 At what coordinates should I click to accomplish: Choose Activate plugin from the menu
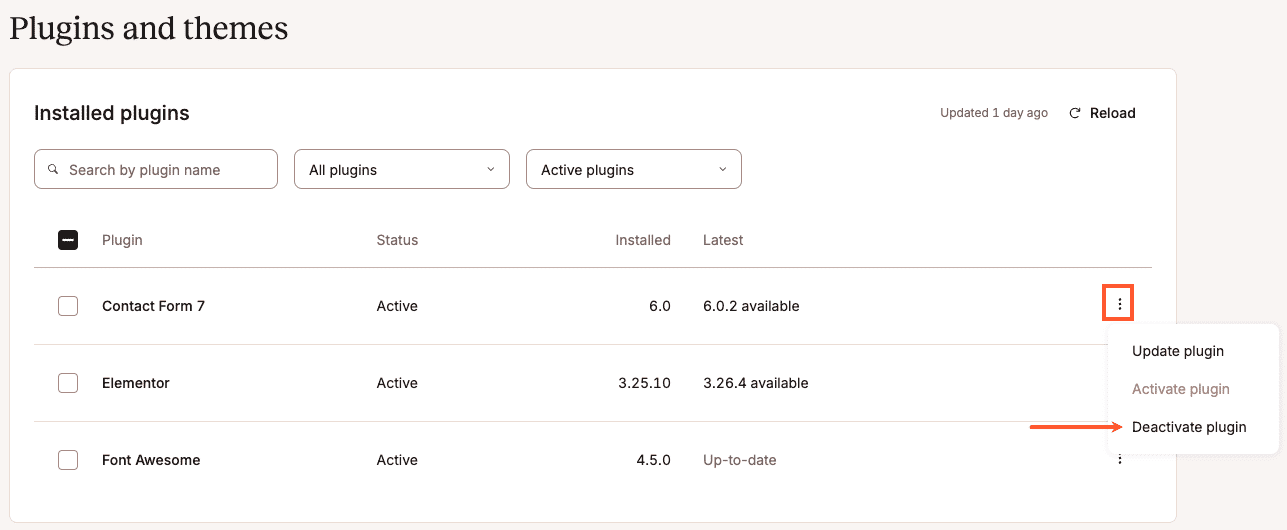(x=1181, y=389)
